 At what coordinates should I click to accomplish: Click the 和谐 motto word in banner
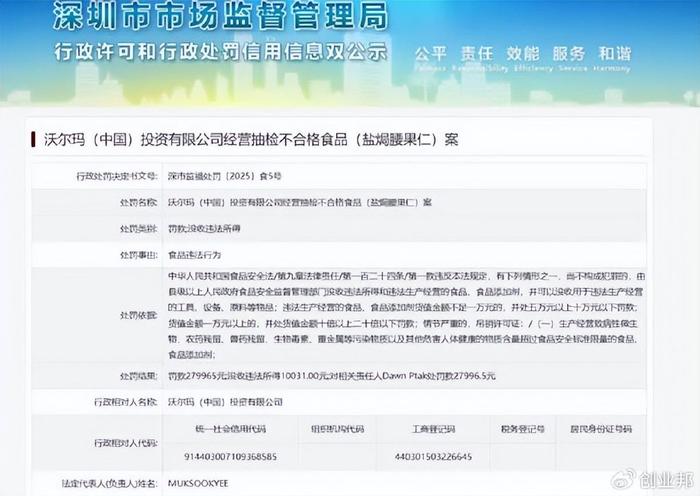[x=614, y=54]
